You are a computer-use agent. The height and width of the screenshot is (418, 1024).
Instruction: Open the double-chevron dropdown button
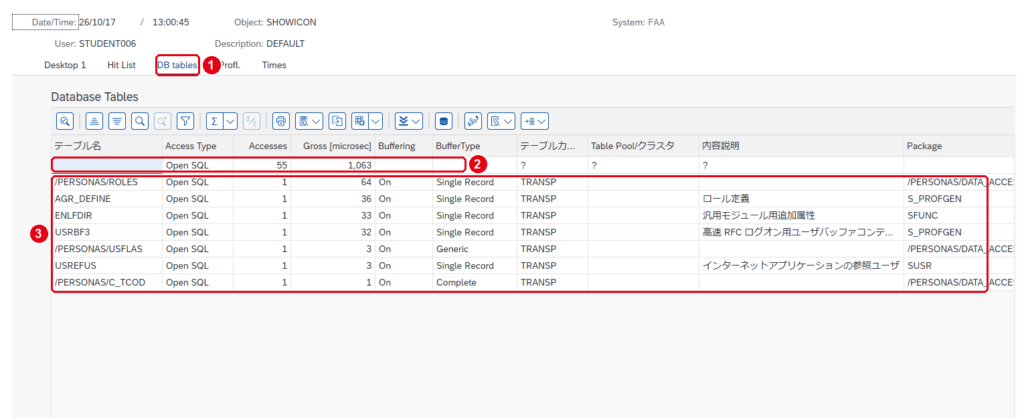pyautogui.click(x=409, y=121)
